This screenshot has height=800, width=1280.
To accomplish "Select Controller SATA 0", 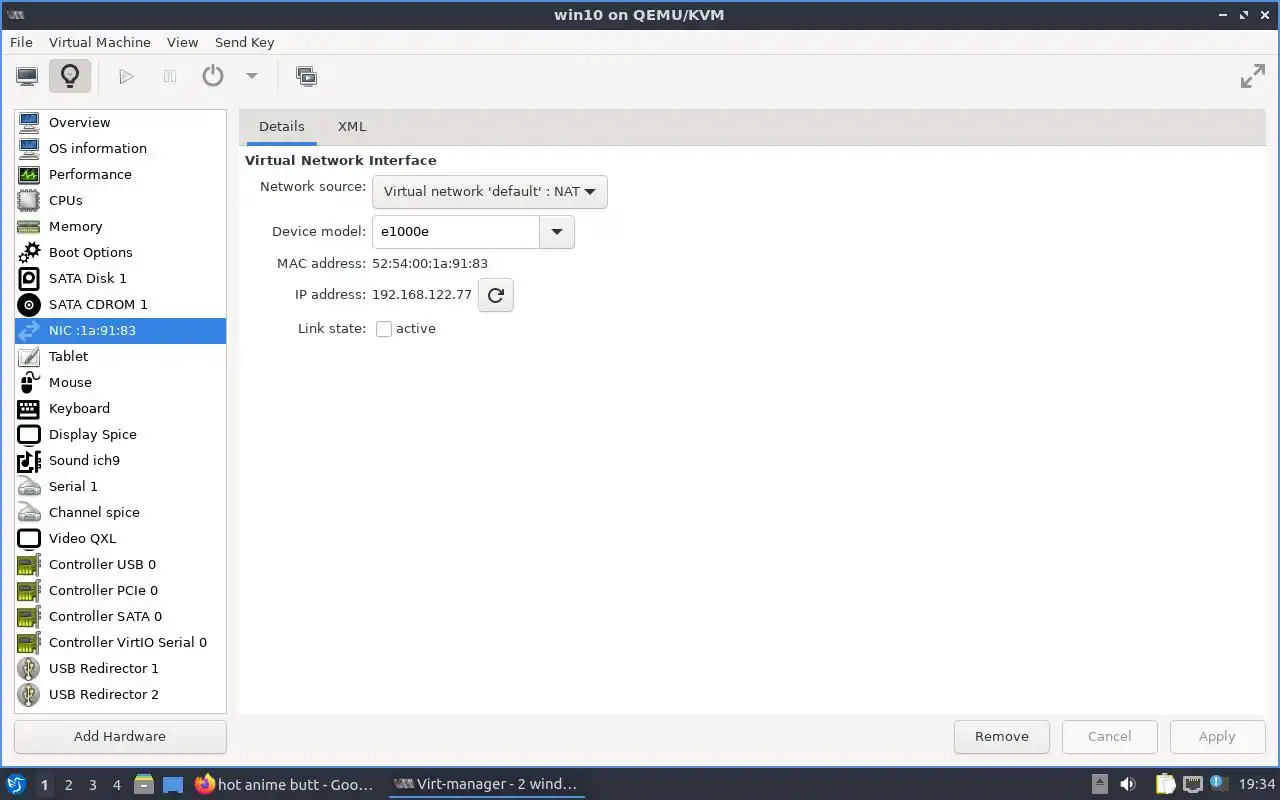I will click(x=120, y=616).
